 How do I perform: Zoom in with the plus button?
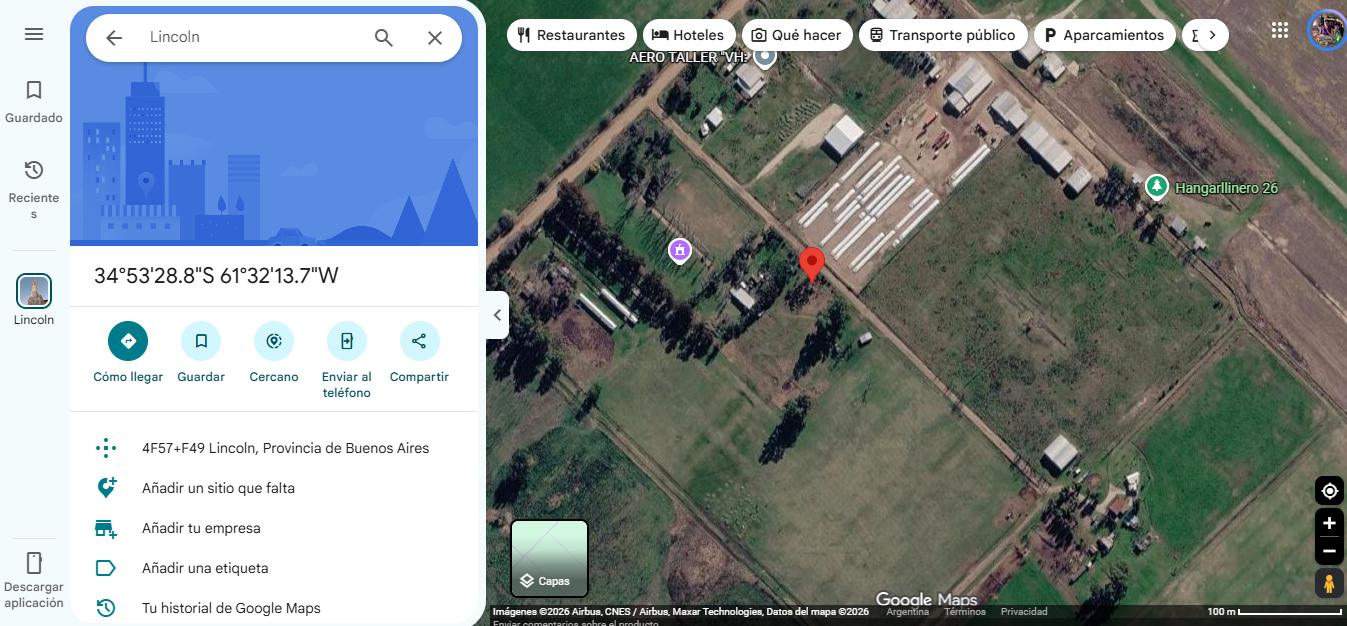pyautogui.click(x=1329, y=523)
